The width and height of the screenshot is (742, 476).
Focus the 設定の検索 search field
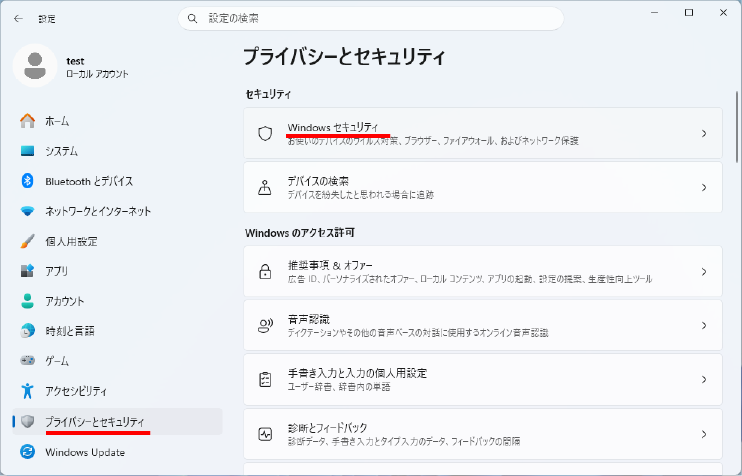pos(371,18)
